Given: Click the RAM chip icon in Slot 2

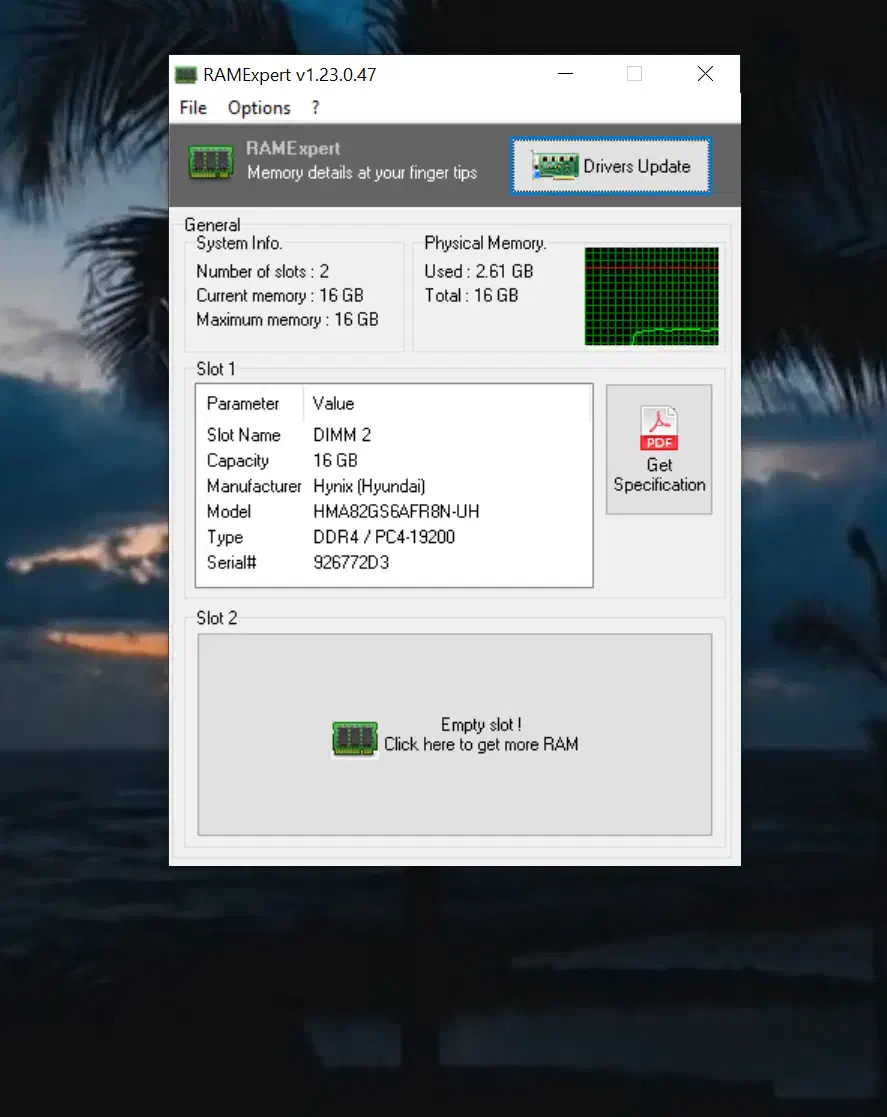Looking at the screenshot, I should tap(355, 739).
